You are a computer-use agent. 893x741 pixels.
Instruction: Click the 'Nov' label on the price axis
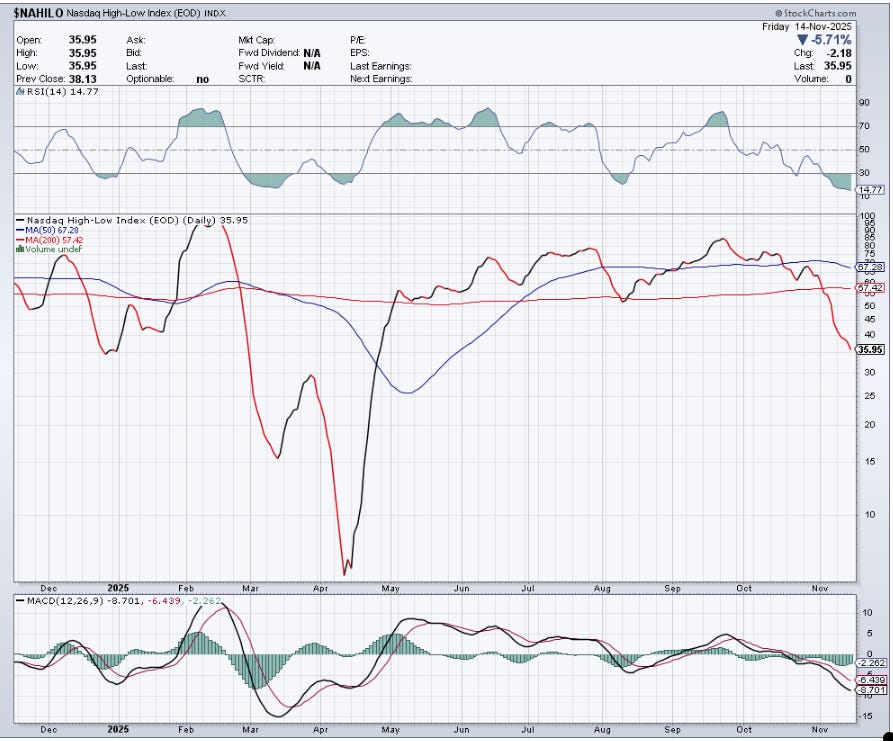pos(820,588)
